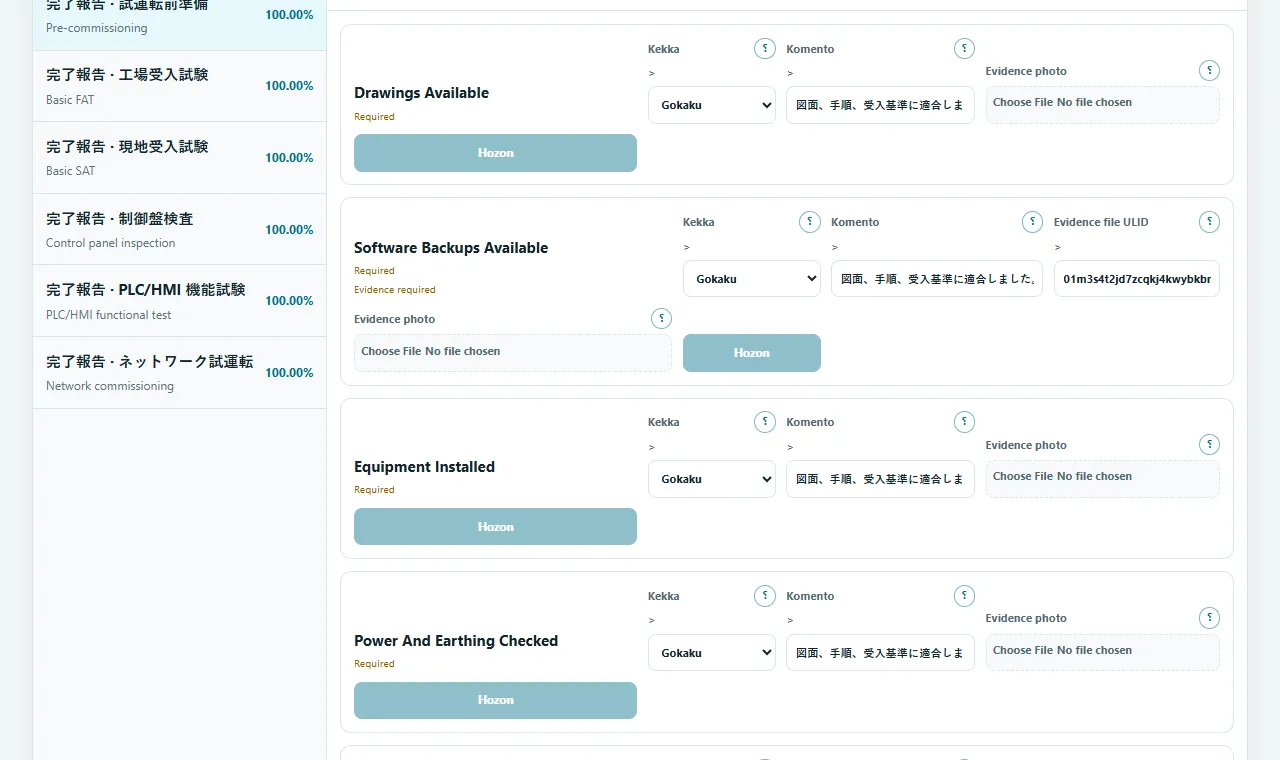Open Kekka dropdown for Software Backups Available

point(752,279)
